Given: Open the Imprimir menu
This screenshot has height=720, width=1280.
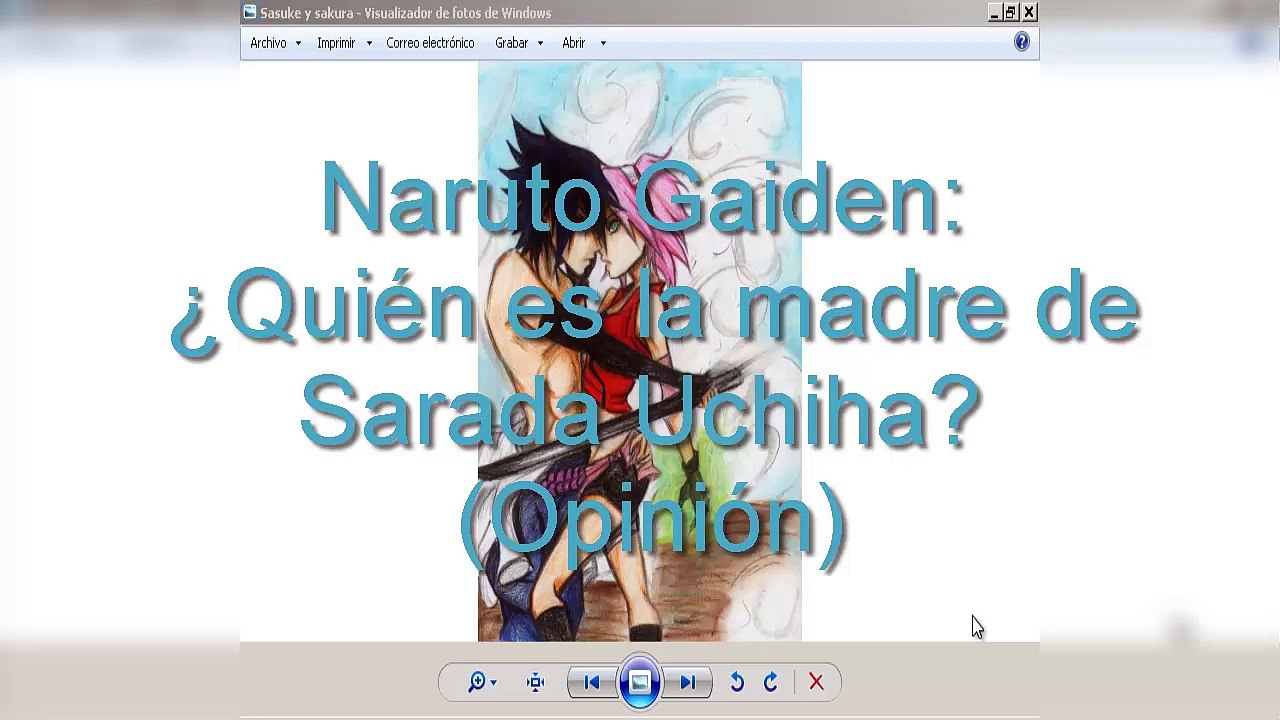Looking at the screenshot, I should pyautogui.click(x=336, y=43).
